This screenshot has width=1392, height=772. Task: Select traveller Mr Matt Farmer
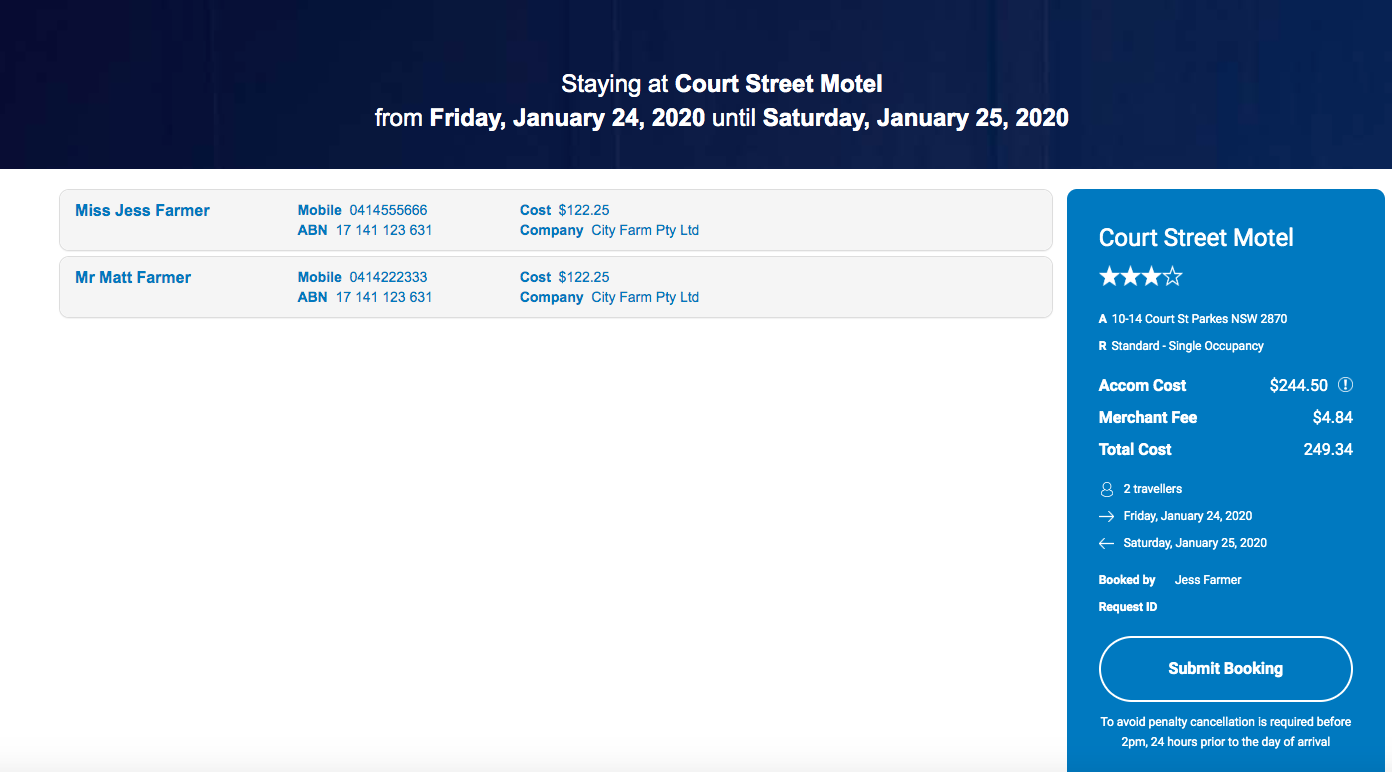[133, 277]
